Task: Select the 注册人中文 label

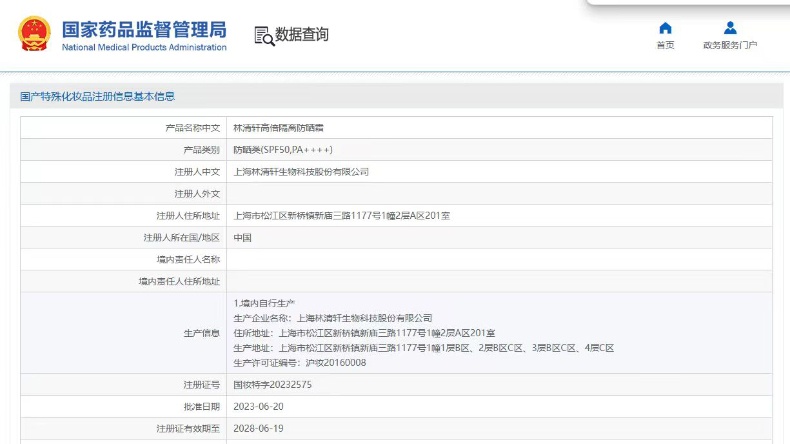Action: (x=198, y=172)
